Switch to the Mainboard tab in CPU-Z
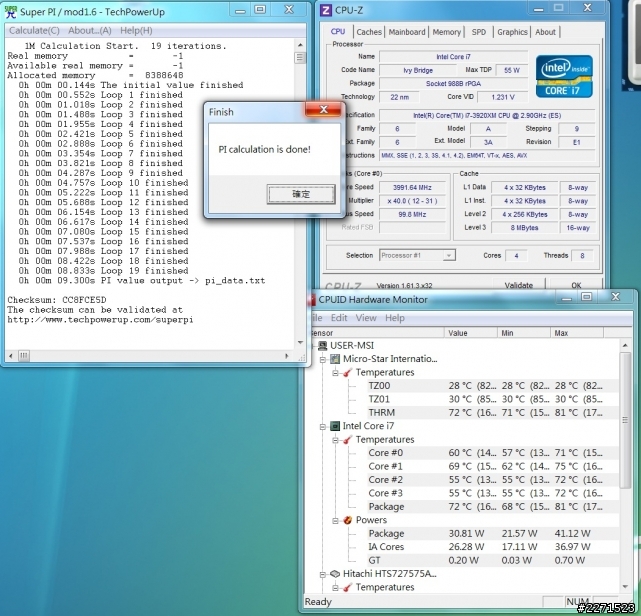This screenshot has height=616, width=641. tap(406, 32)
